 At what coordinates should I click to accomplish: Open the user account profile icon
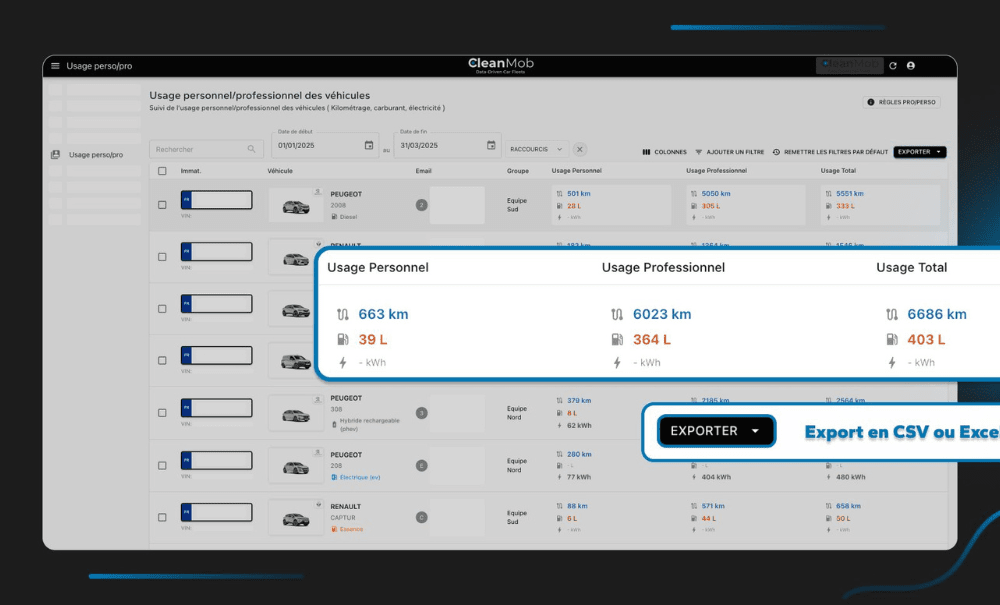point(911,66)
